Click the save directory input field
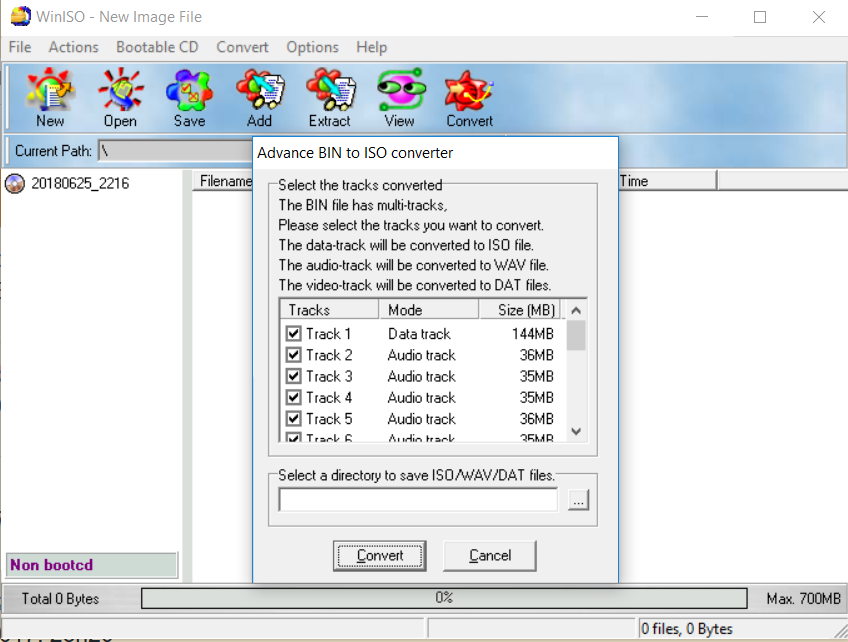848x642 pixels. (418, 500)
